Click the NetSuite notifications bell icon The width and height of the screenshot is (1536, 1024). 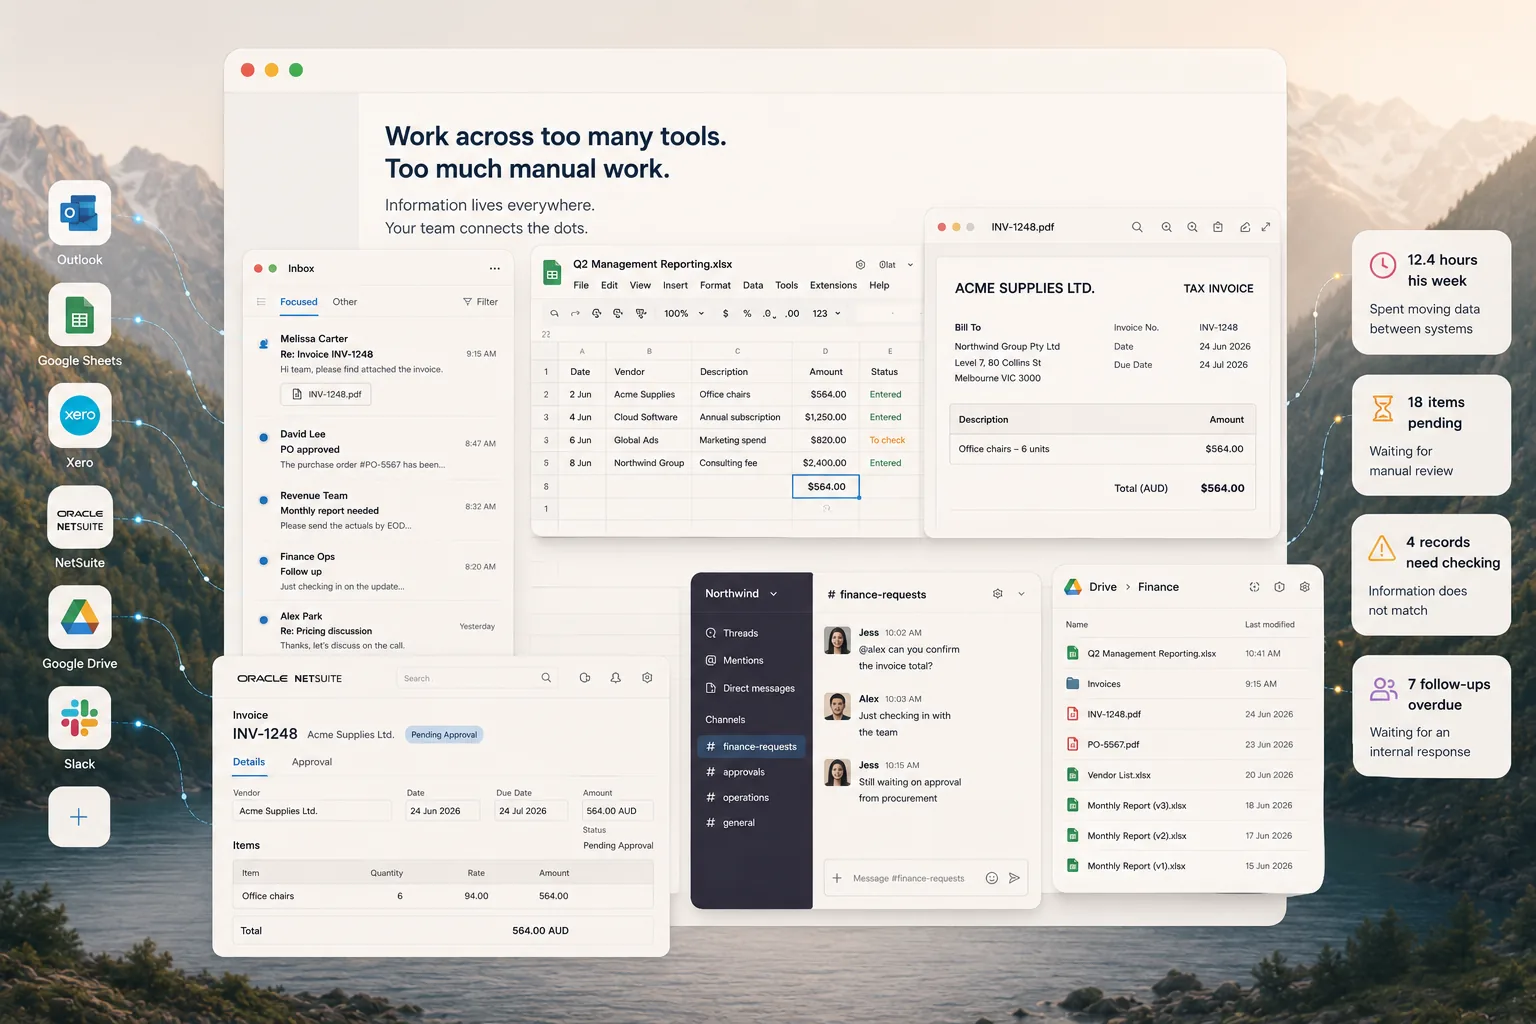[x=616, y=678]
